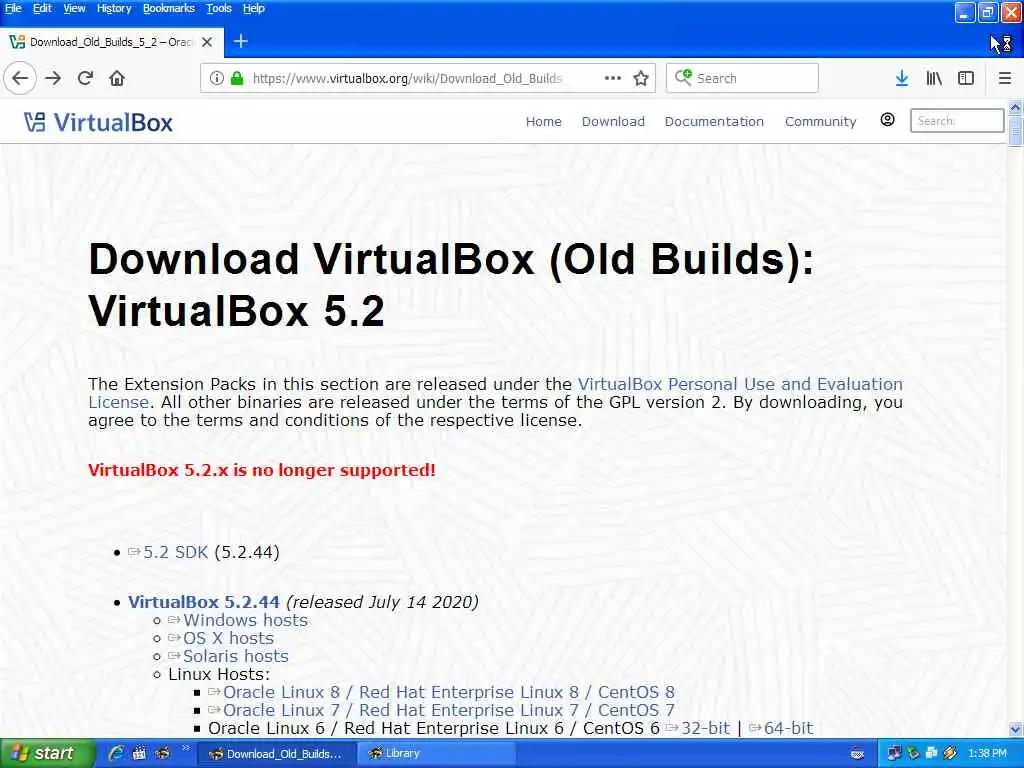This screenshot has height=768, width=1024.
Task: Click the last system tray icon before the clock
Action: click(x=950, y=754)
